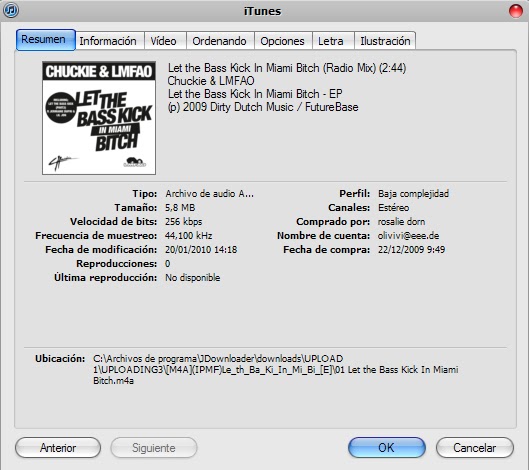Click the song title 'Let the Bass Kick In Miami Bitch (Radio Mix)'
The image size is (529, 470).
272,68
